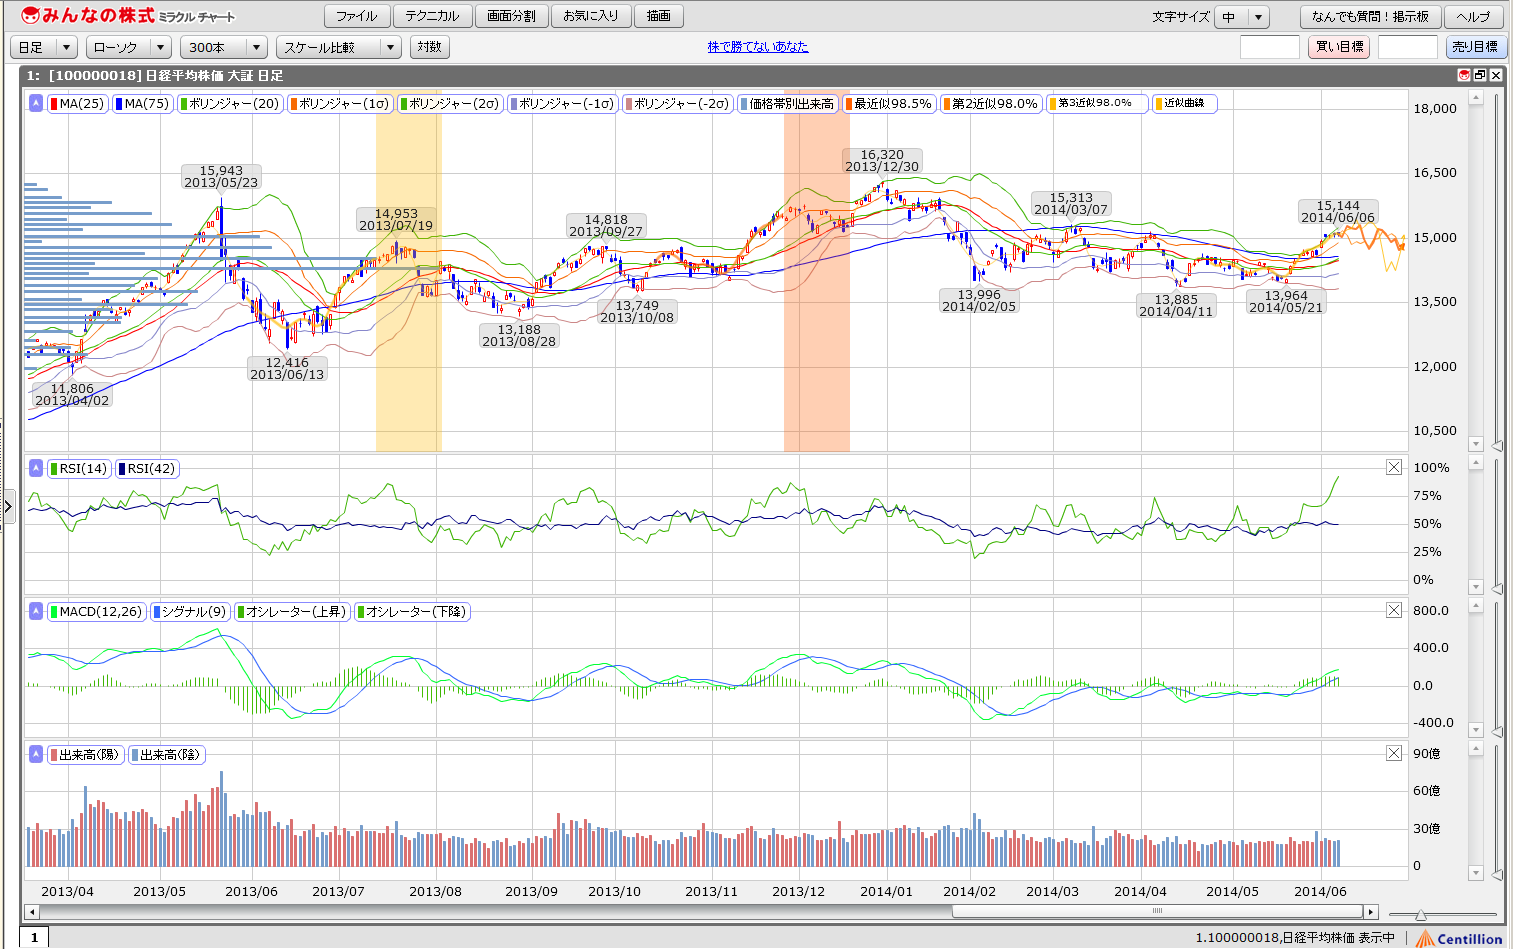Viewport: 1513px width, 949px height.
Task: Follow the 株で勝てないあなた link
Action: click(x=758, y=46)
